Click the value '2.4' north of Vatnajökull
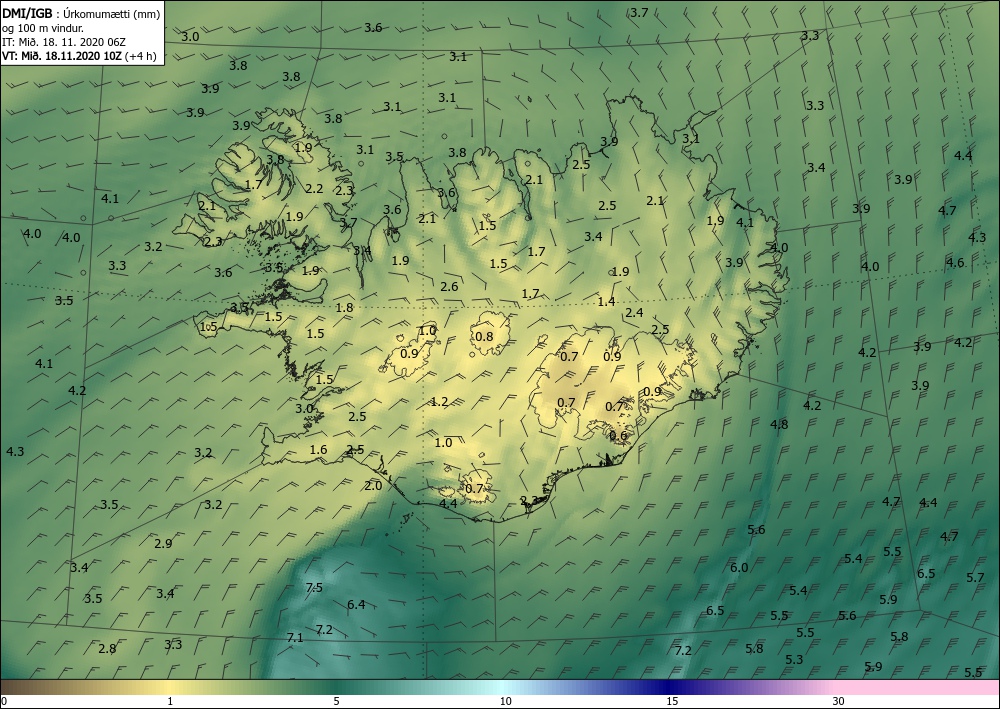 [x=634, y=312]
